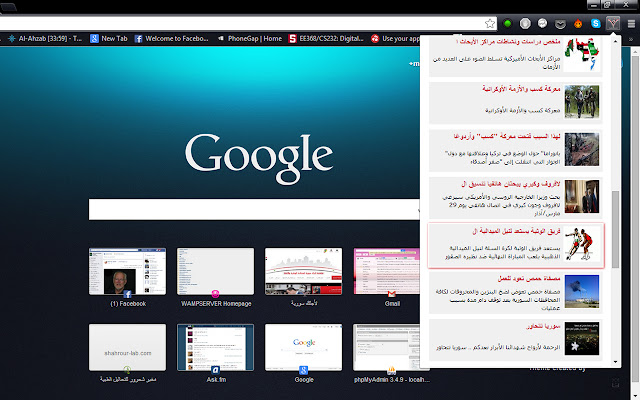
Task: Open the red headline about research centers
Action: pos(508,42)
